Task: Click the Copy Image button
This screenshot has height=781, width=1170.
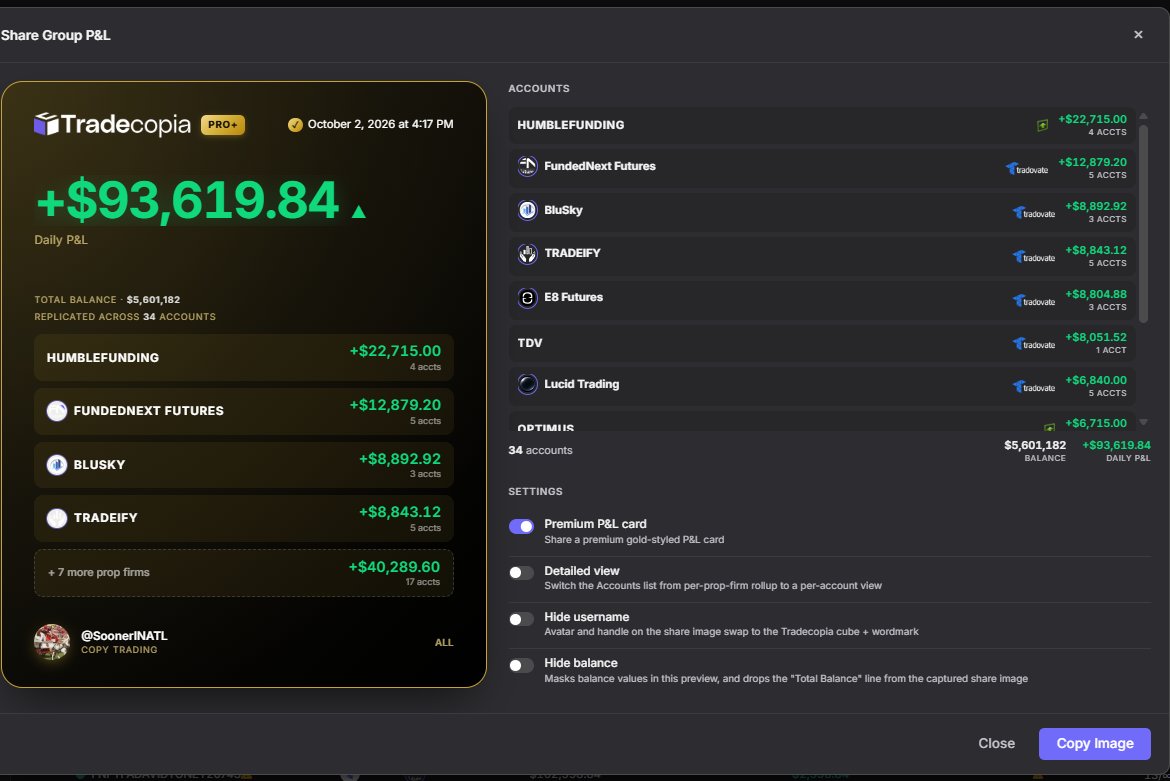Action: tap(1095, 744)
